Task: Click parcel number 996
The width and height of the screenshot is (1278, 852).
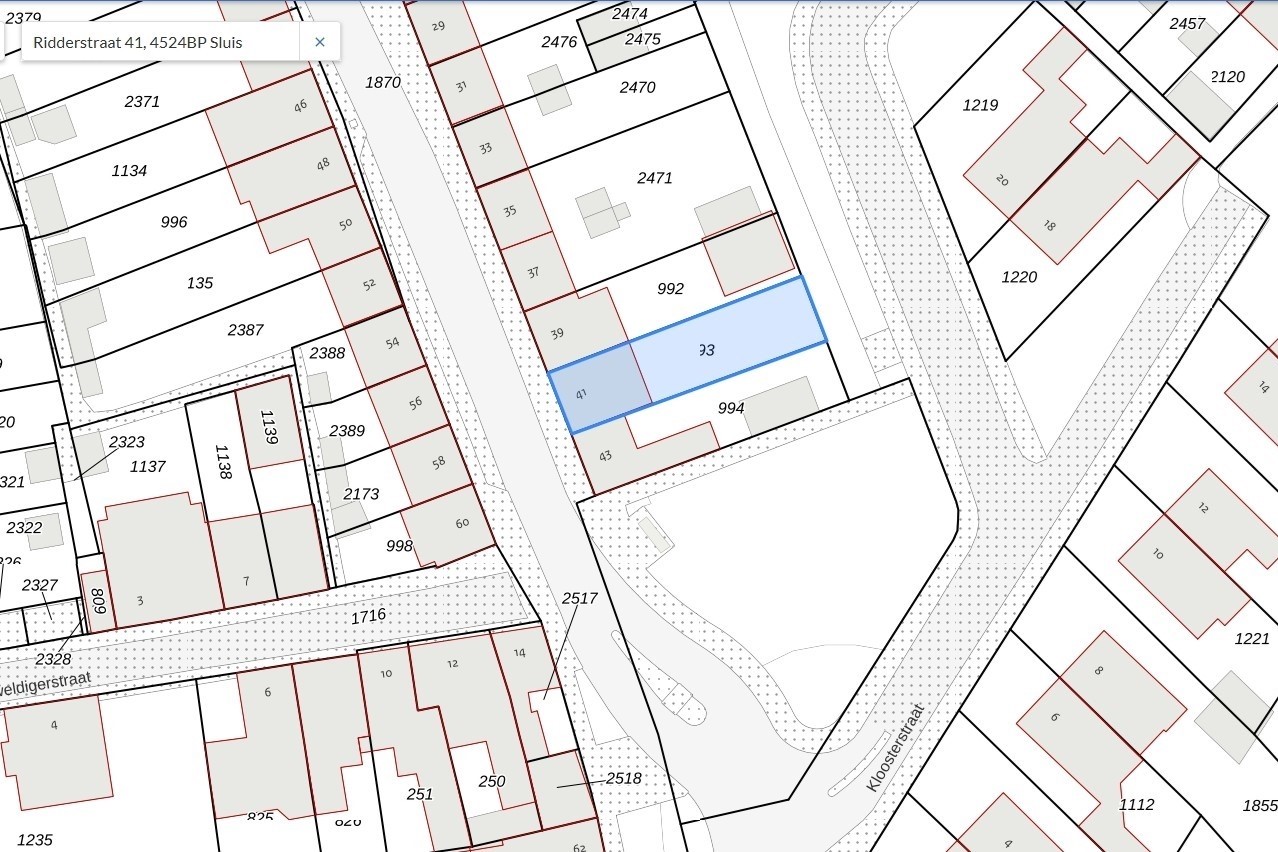Action: [174, 222]
